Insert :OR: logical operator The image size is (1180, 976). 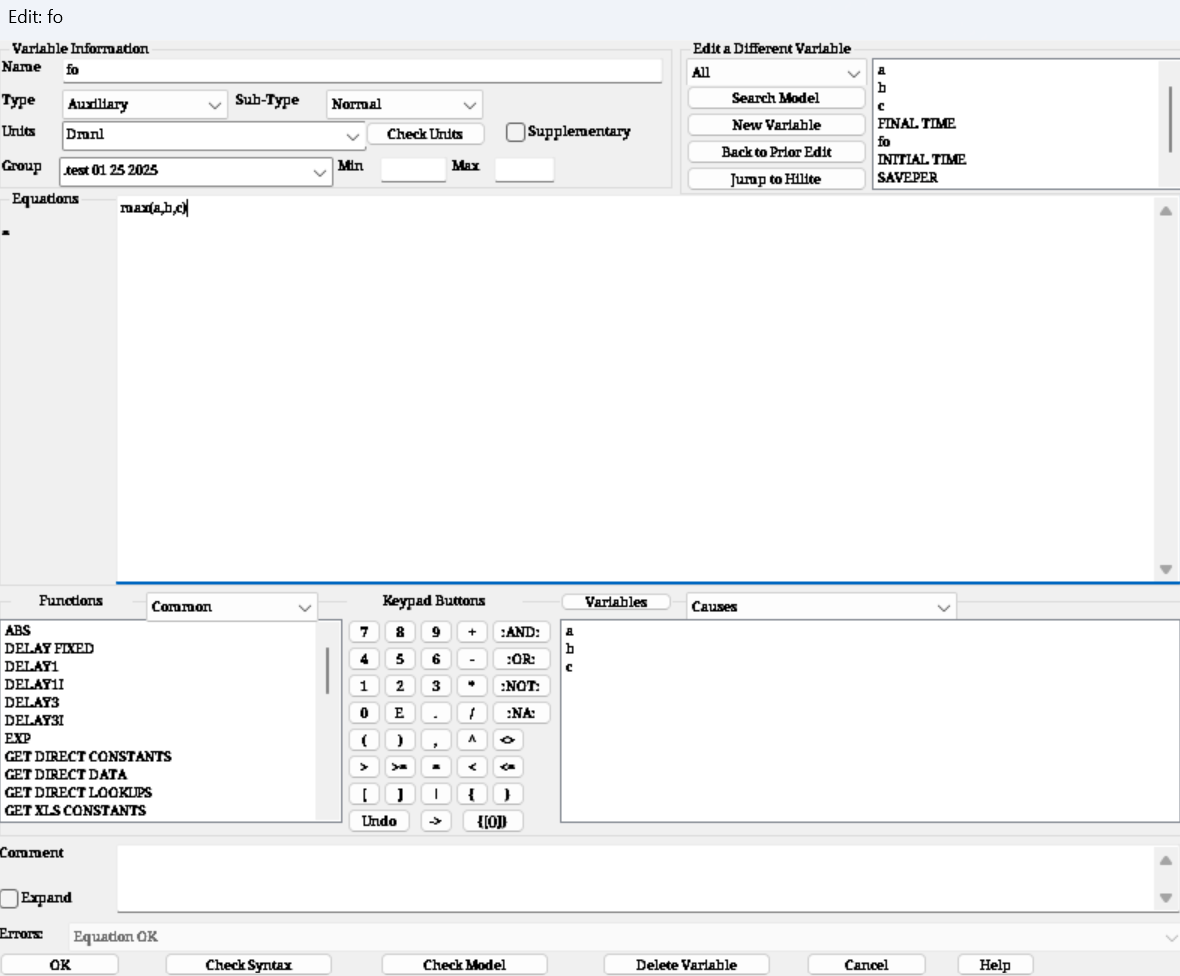(521, 659)
